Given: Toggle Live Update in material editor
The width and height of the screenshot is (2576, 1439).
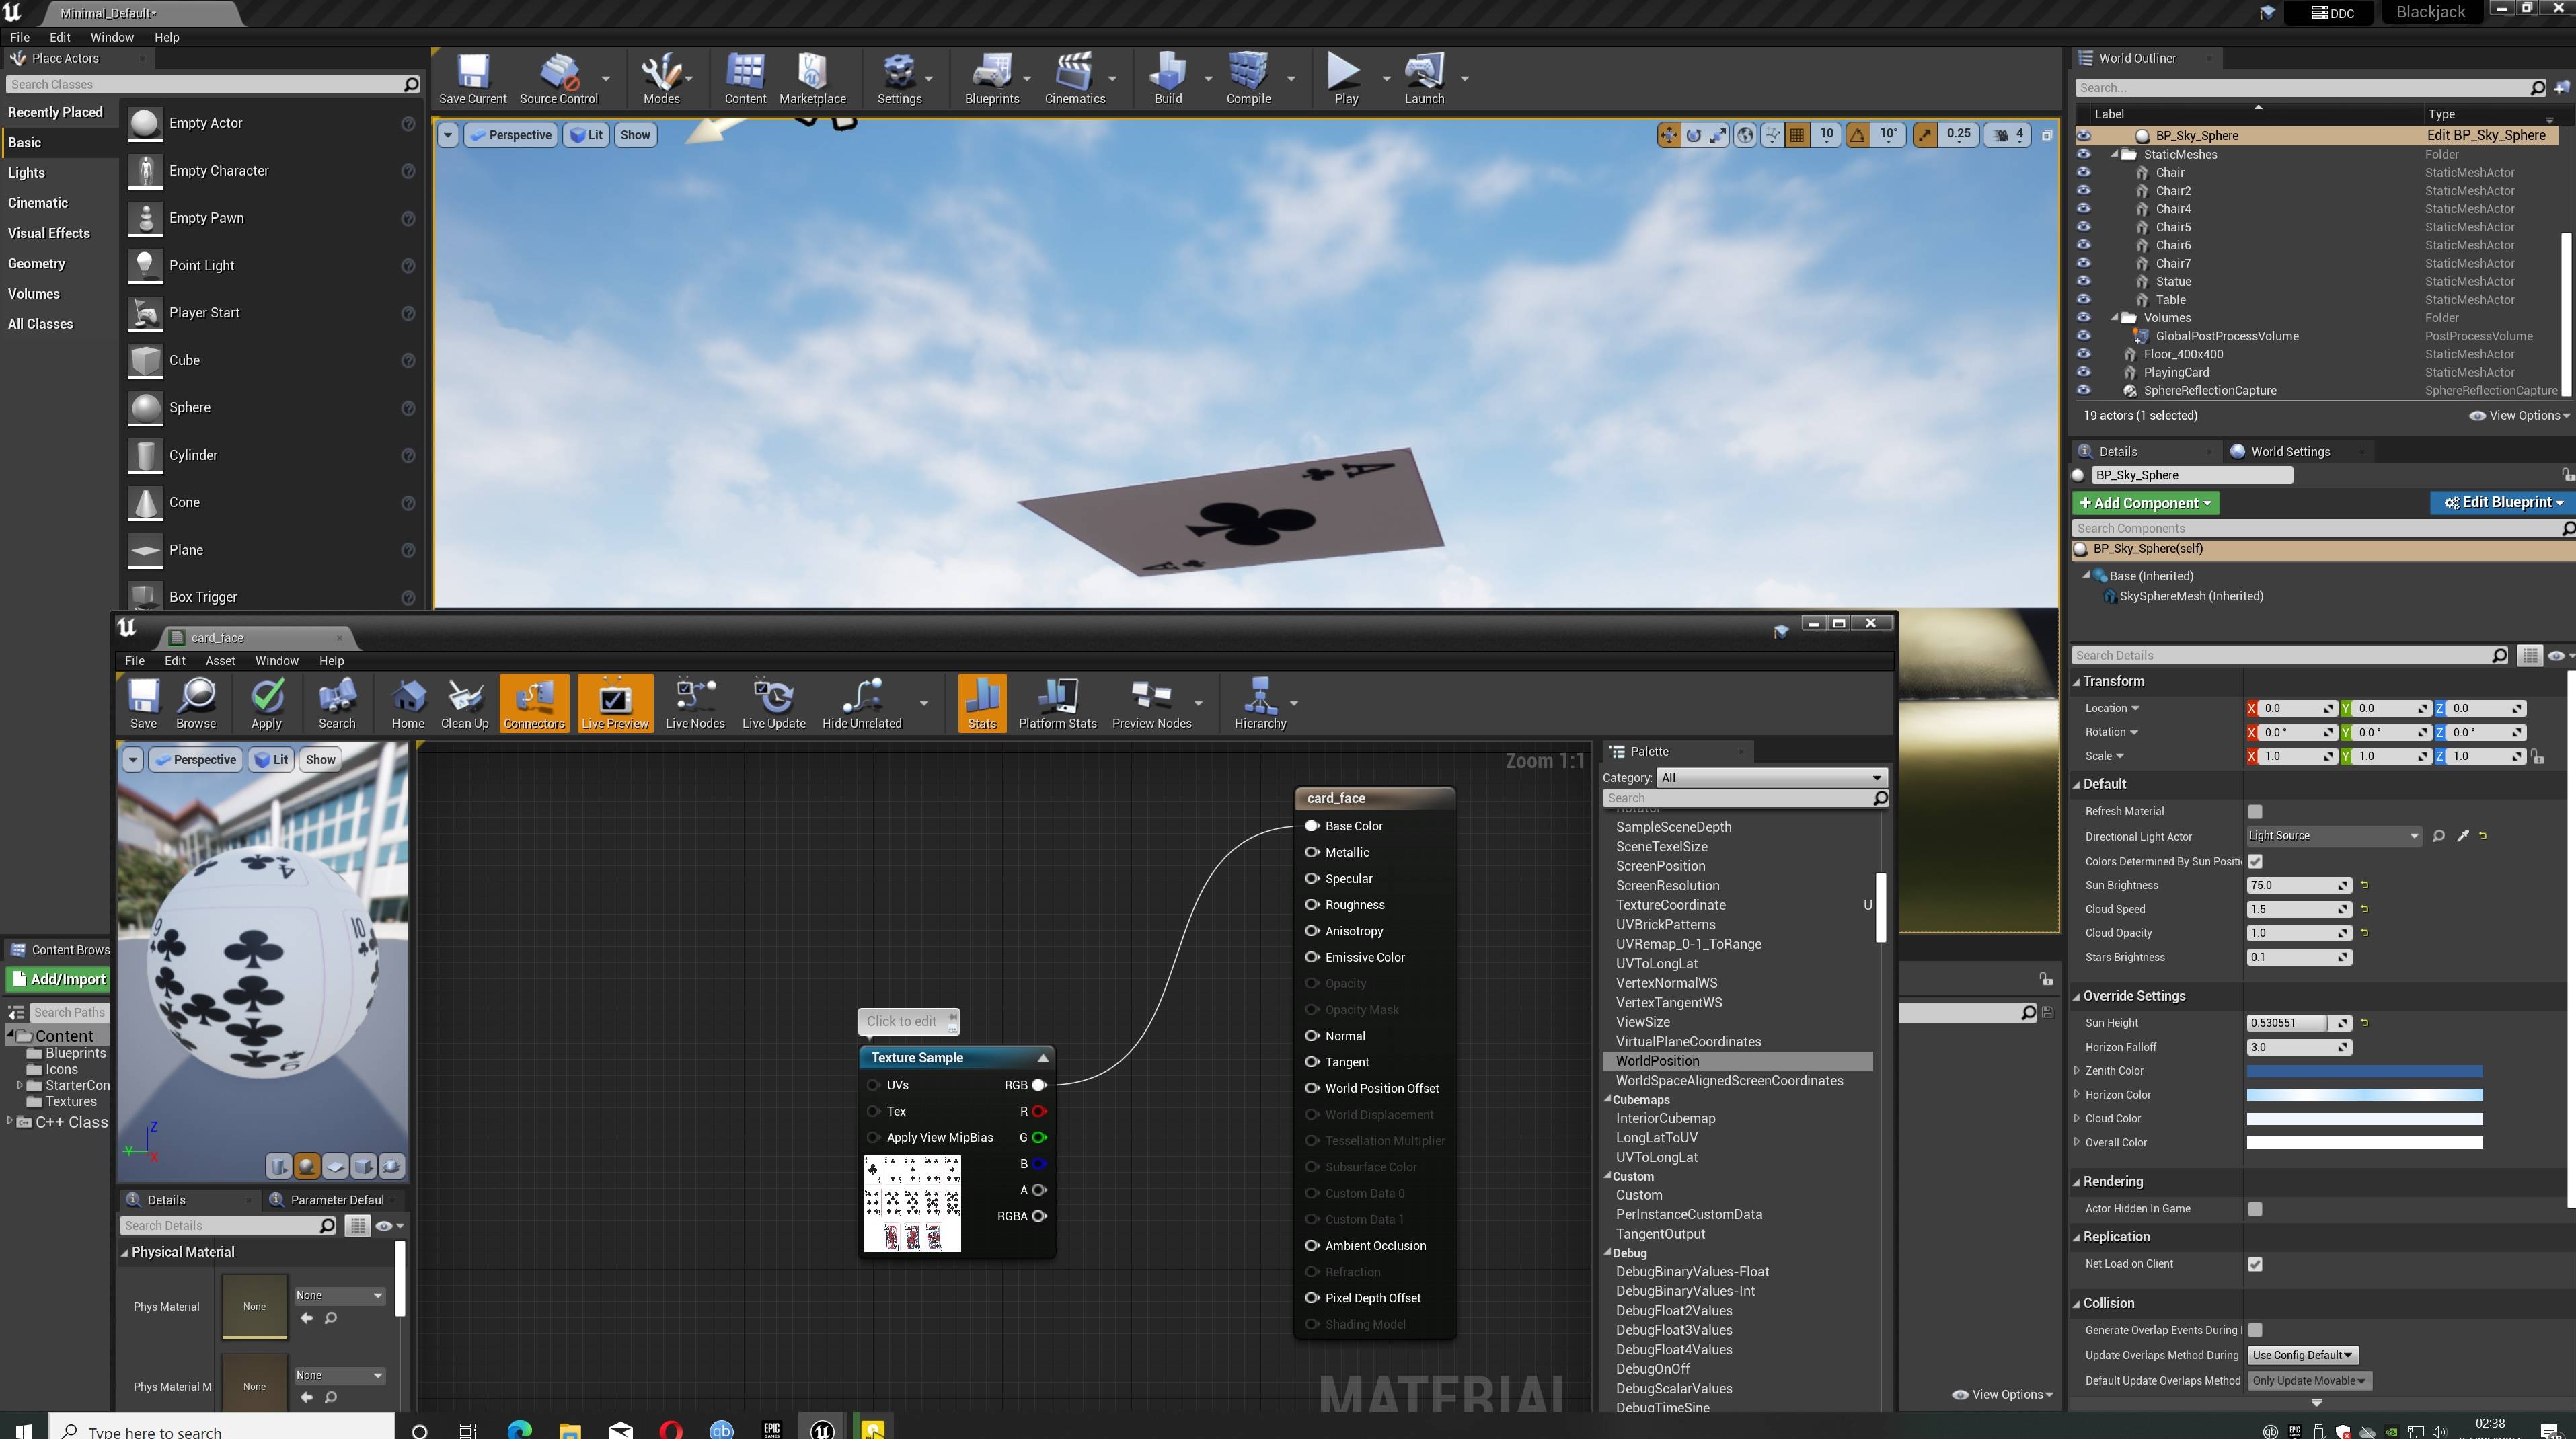Looking at the screenshot, I should coord(774,703).
